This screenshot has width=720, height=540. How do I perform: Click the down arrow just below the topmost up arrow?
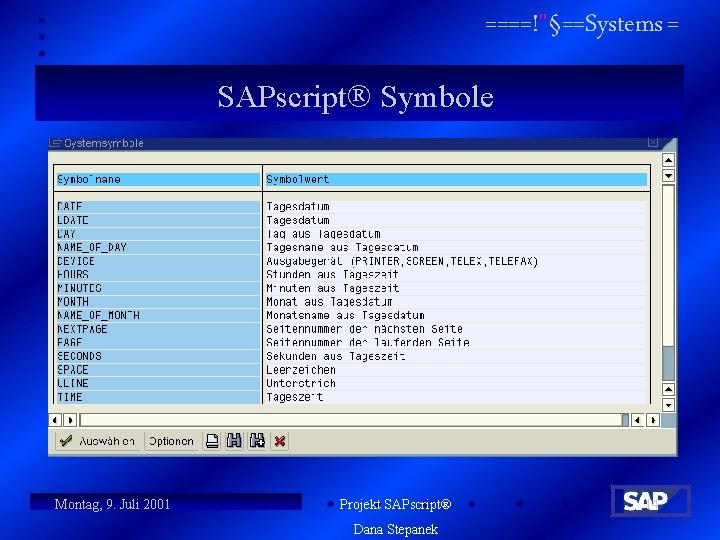pyautogui.click(x=668, y=176)
